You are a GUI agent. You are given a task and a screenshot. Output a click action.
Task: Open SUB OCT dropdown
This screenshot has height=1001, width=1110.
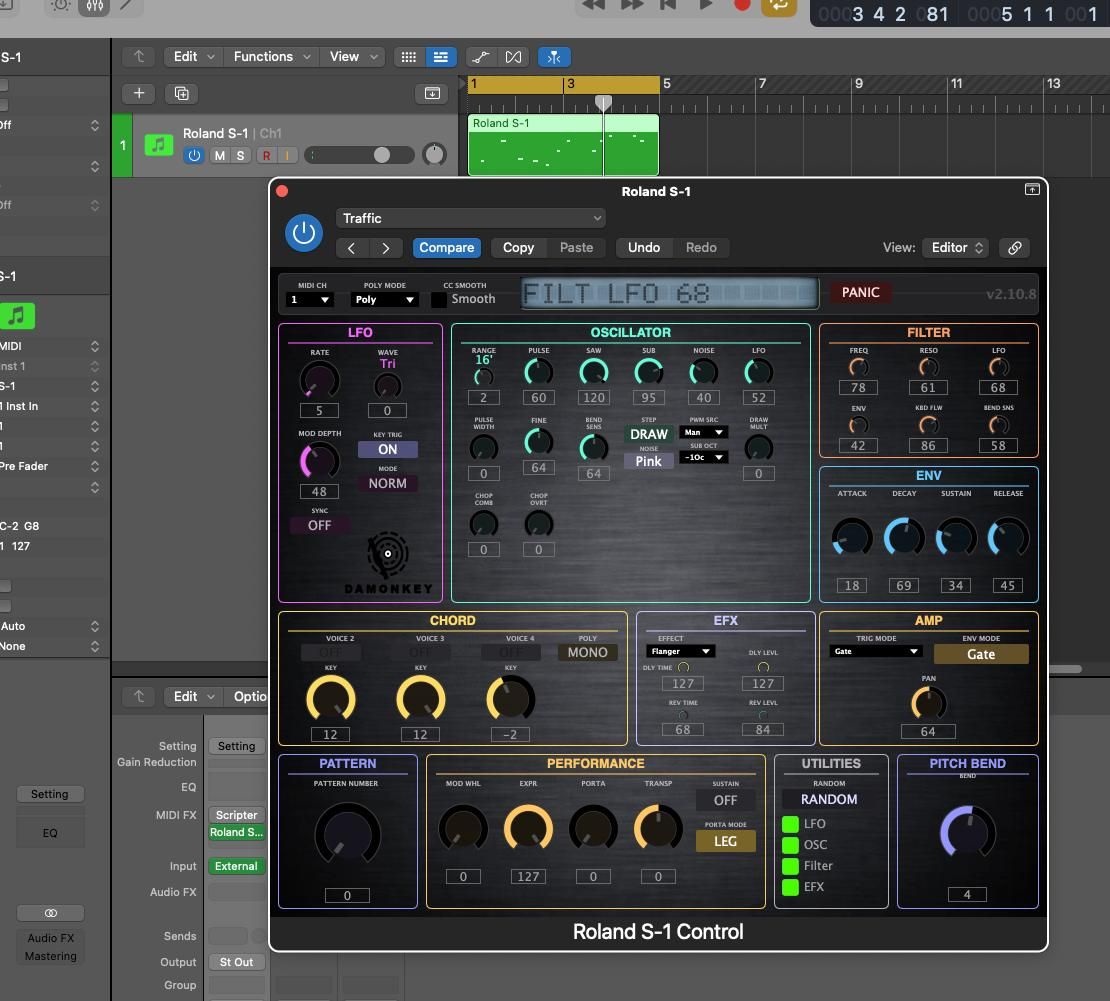point(704,457)
